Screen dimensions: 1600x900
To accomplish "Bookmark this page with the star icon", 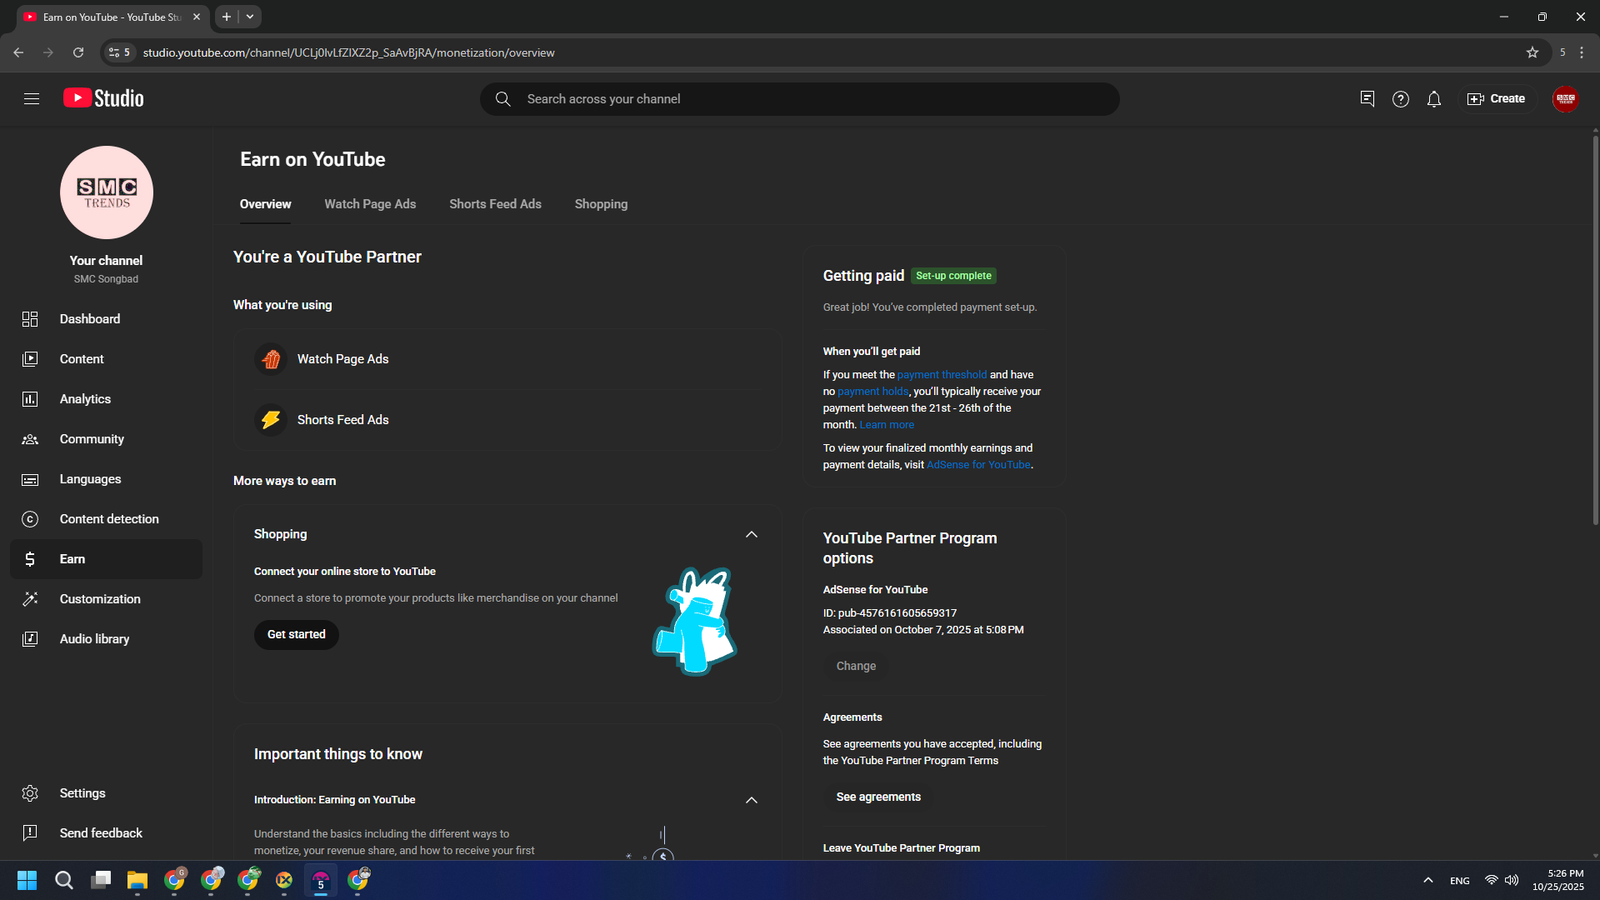I will click(1532, 52).
